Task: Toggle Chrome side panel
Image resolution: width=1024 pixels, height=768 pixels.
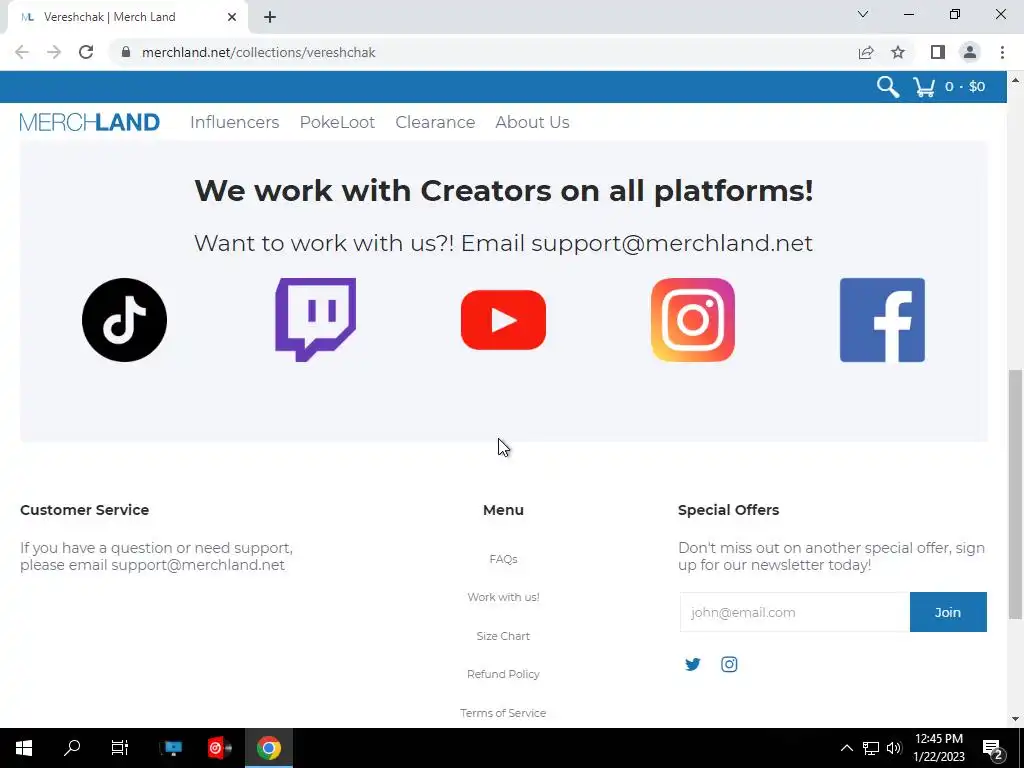Action: point(938,52)
